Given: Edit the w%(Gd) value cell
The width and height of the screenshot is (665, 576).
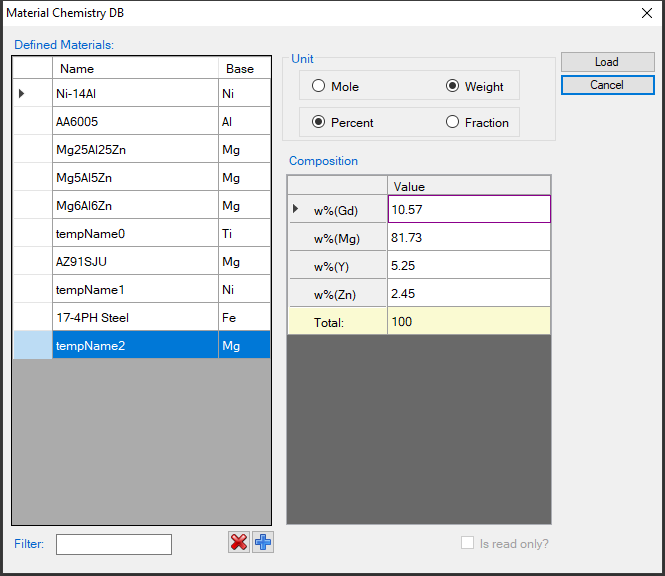Looking at the screenshot, I should pos(468,209).
